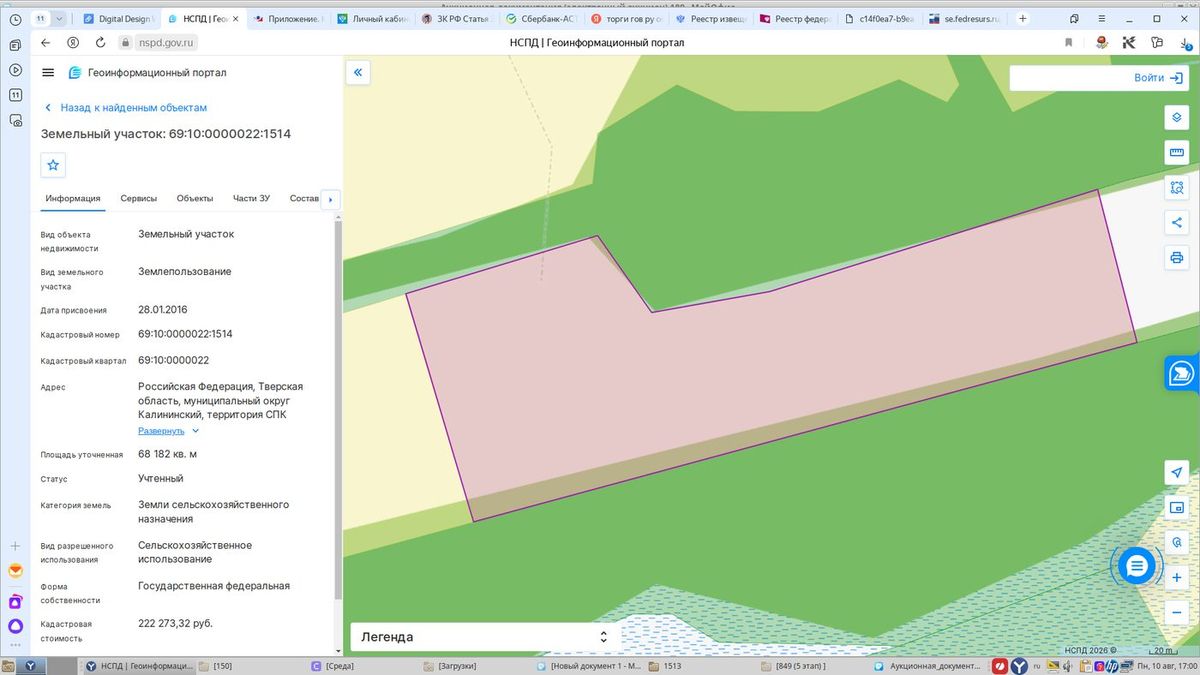Viewport: 1200px width, 675px height.
Task: Activate the area search selection tool
Action: [1177, 187]
